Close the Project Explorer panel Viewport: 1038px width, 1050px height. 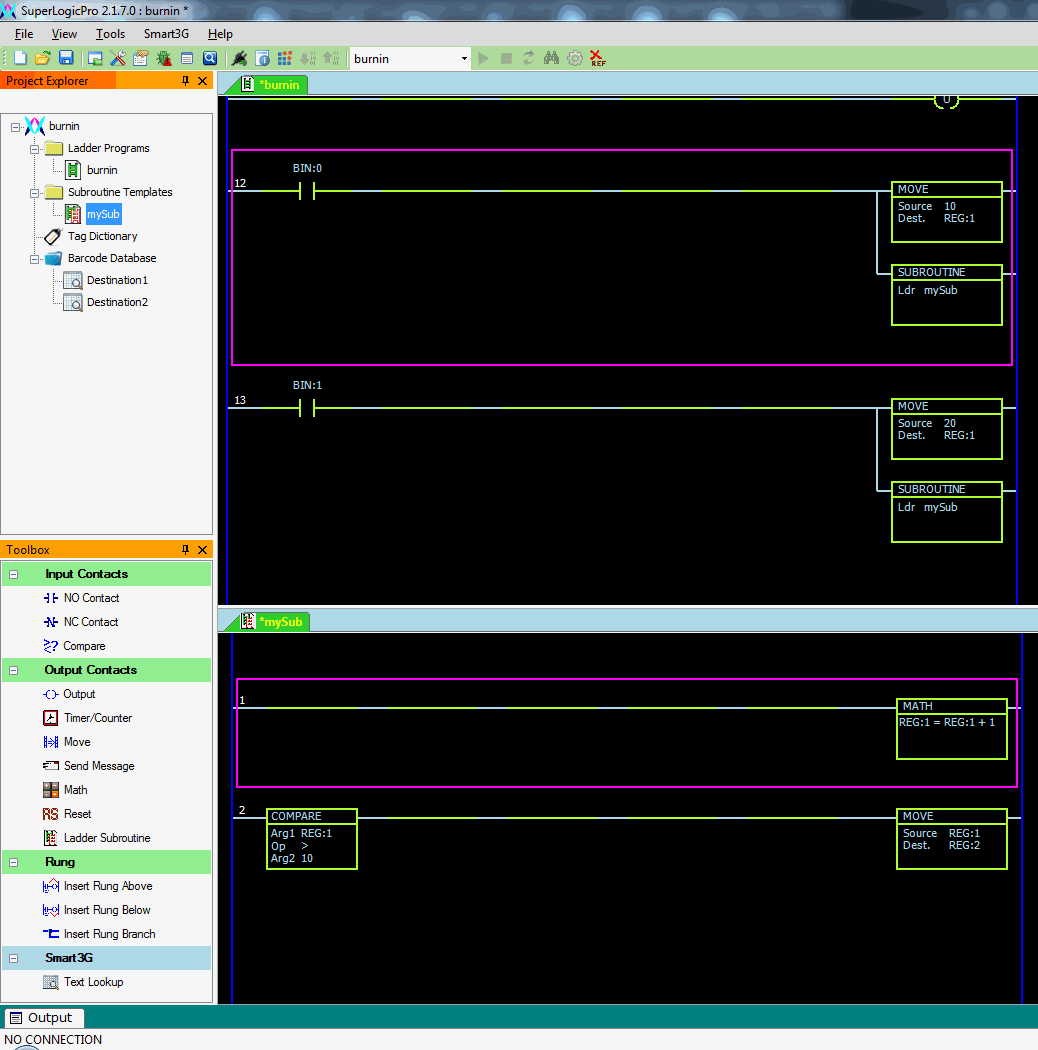(x=203, y=81)
